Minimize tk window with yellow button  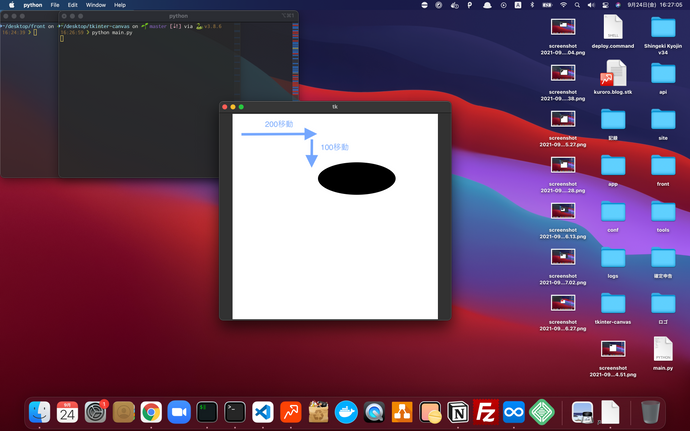click(x=233, y=107)
